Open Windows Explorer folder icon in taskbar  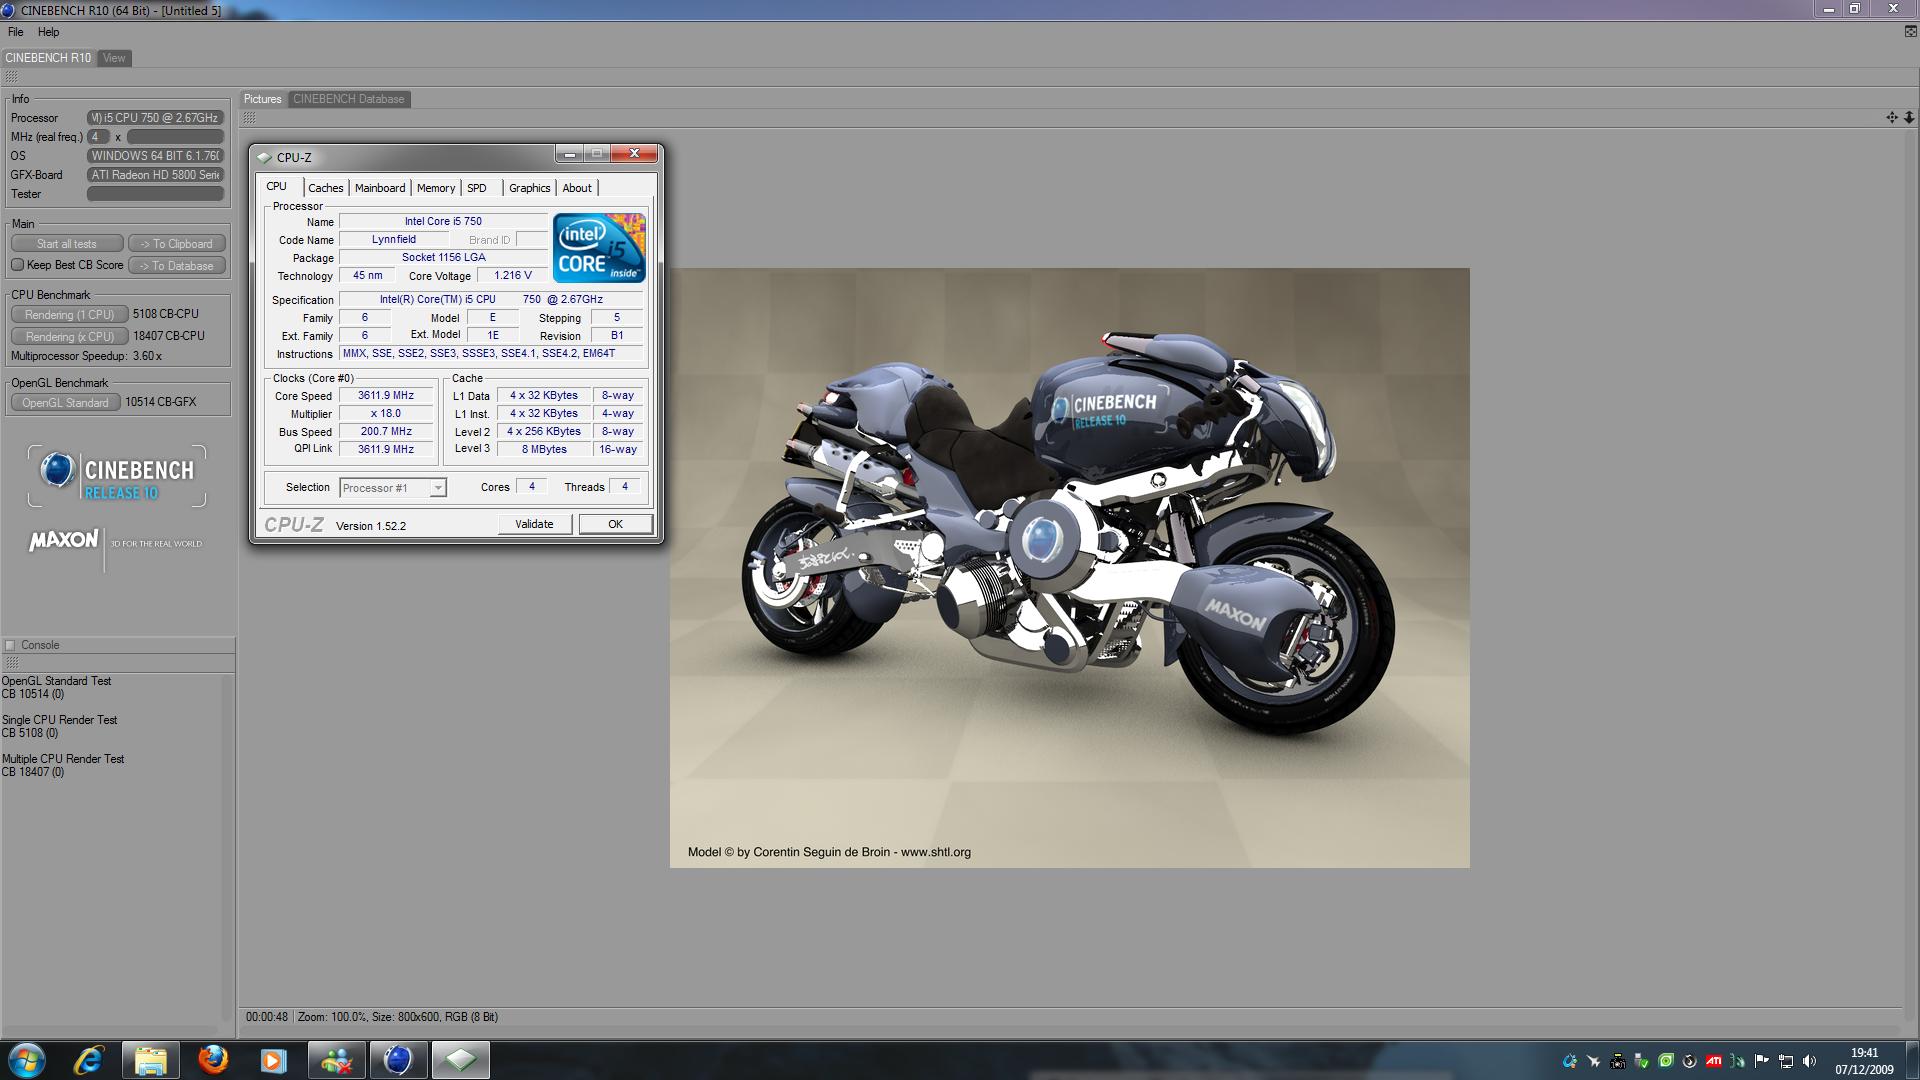[150, 1060]
